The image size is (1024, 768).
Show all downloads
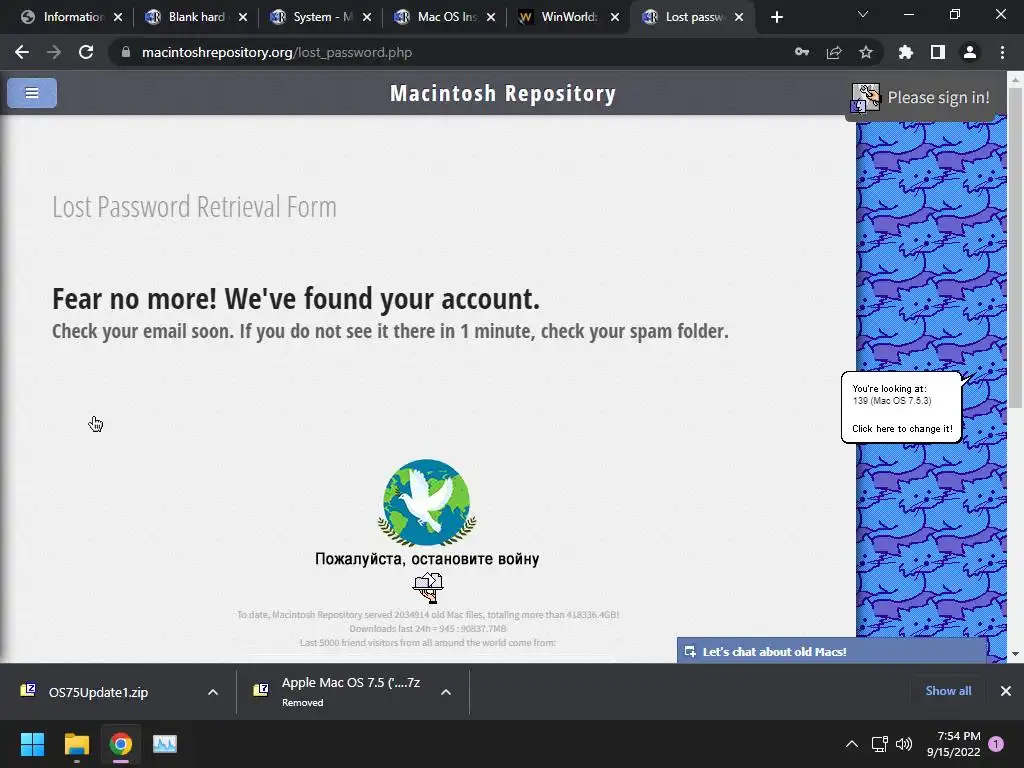(948, 690)
